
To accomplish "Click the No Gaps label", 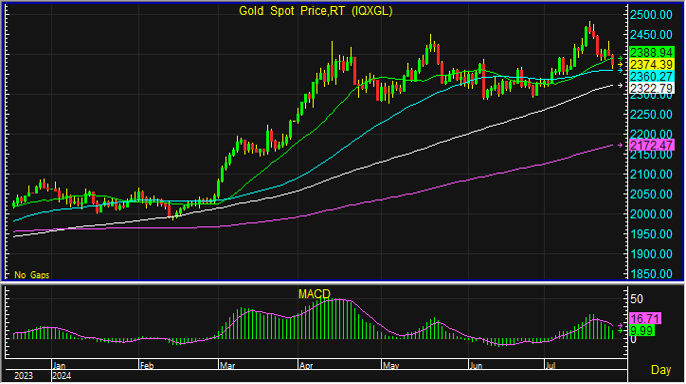I will click(x=32, y=275).
